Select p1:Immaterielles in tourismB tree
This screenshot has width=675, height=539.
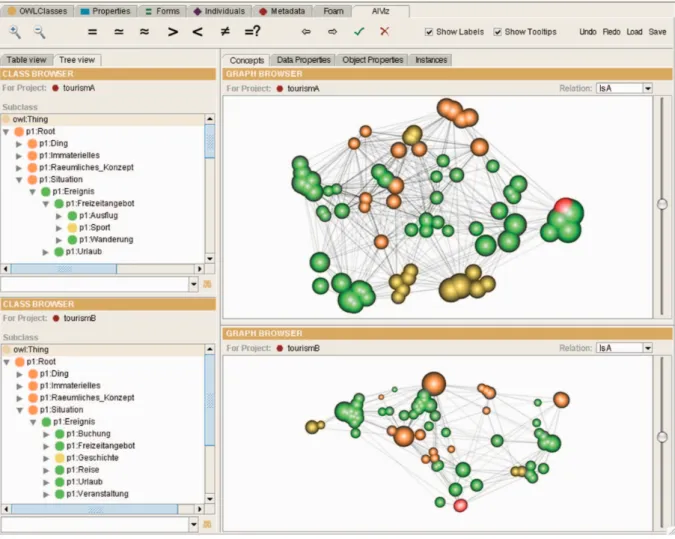[70, 386]
